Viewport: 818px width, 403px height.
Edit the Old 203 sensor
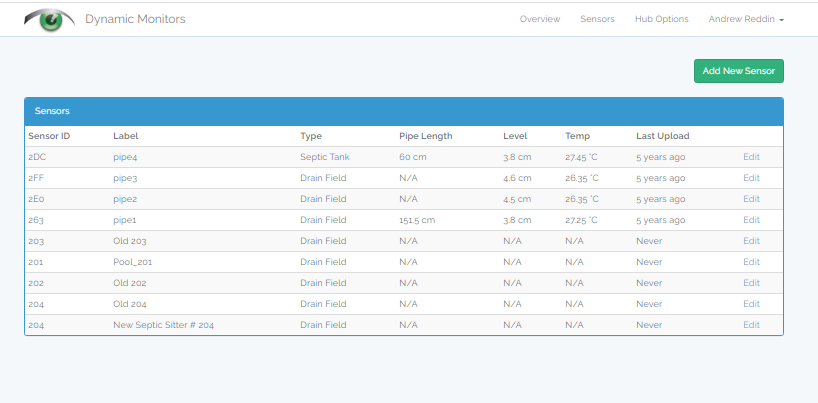tap(751, 241)
